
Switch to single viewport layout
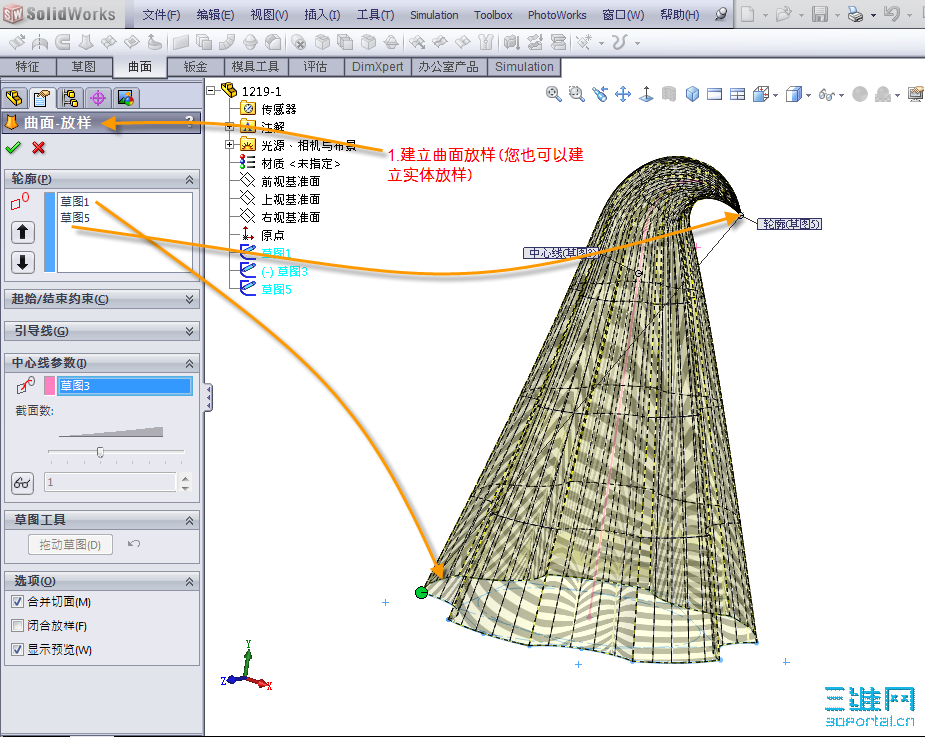[714, 94]
